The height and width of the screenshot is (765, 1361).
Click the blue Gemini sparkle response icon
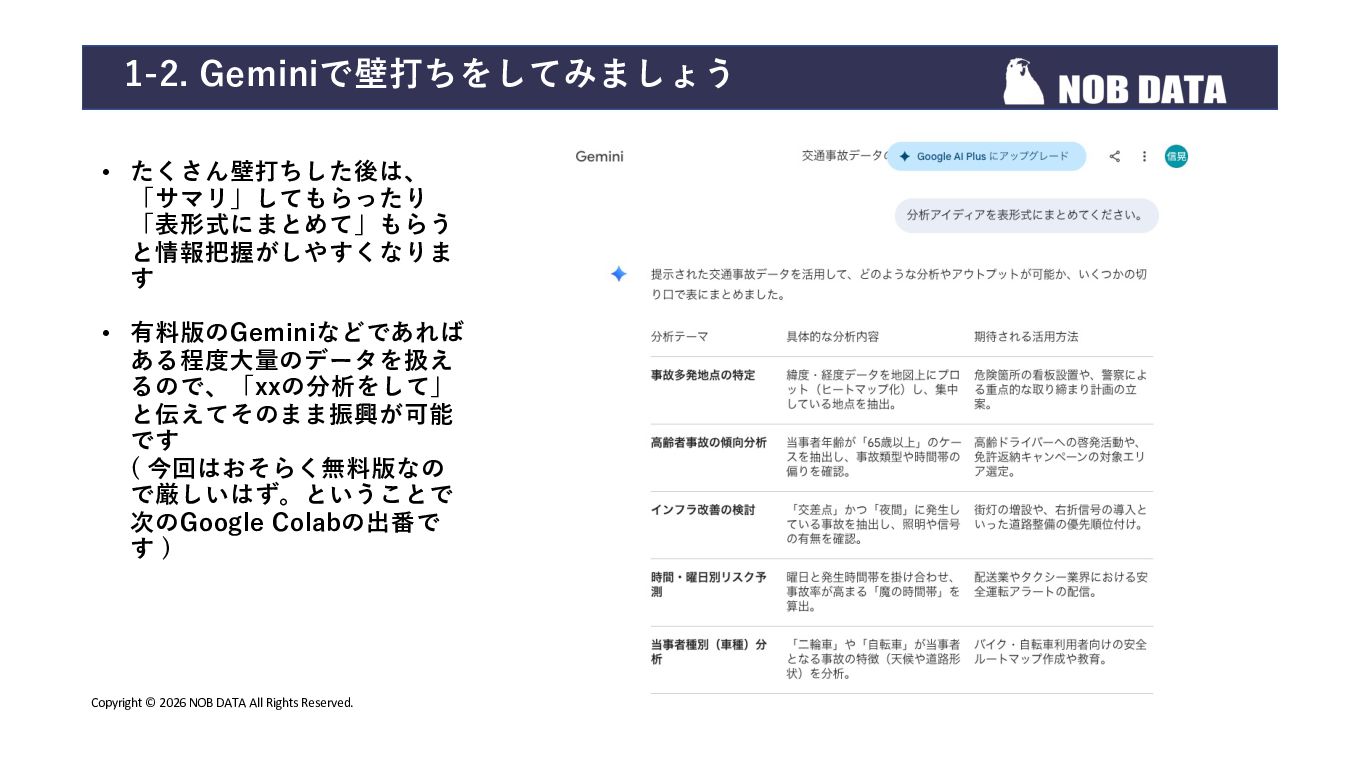[x=619, y=274]
